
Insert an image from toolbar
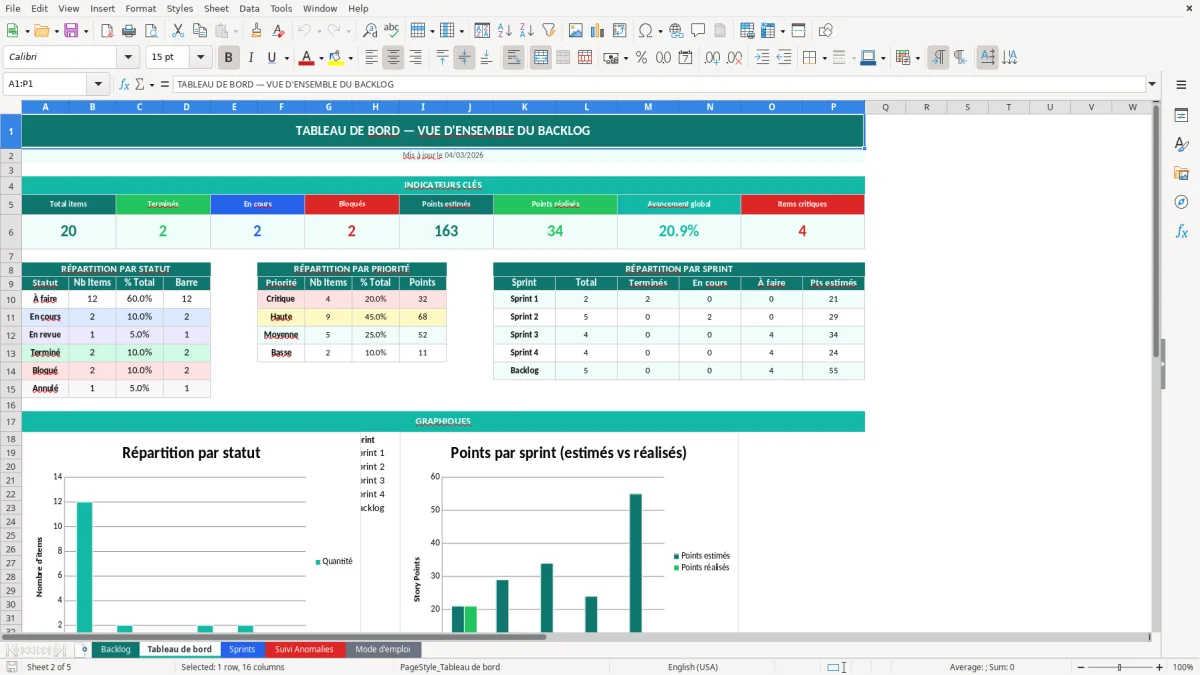tap(576, 31)
